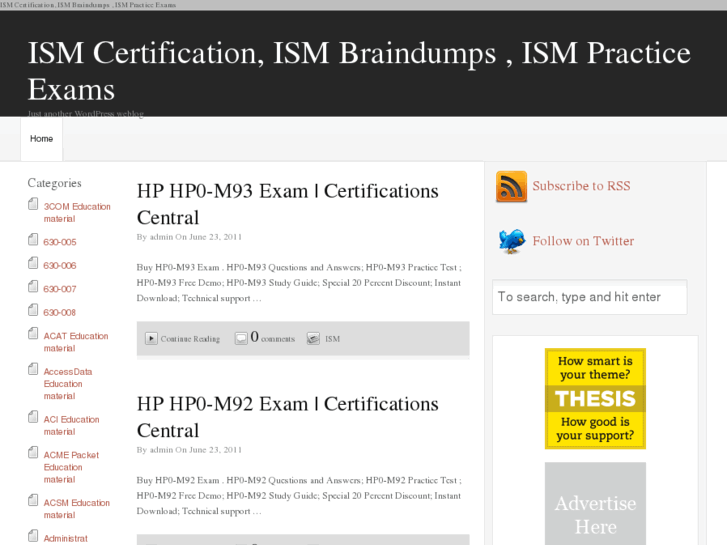Open the ACSM Education material category

pyautogui.click(x=77, y=509)
